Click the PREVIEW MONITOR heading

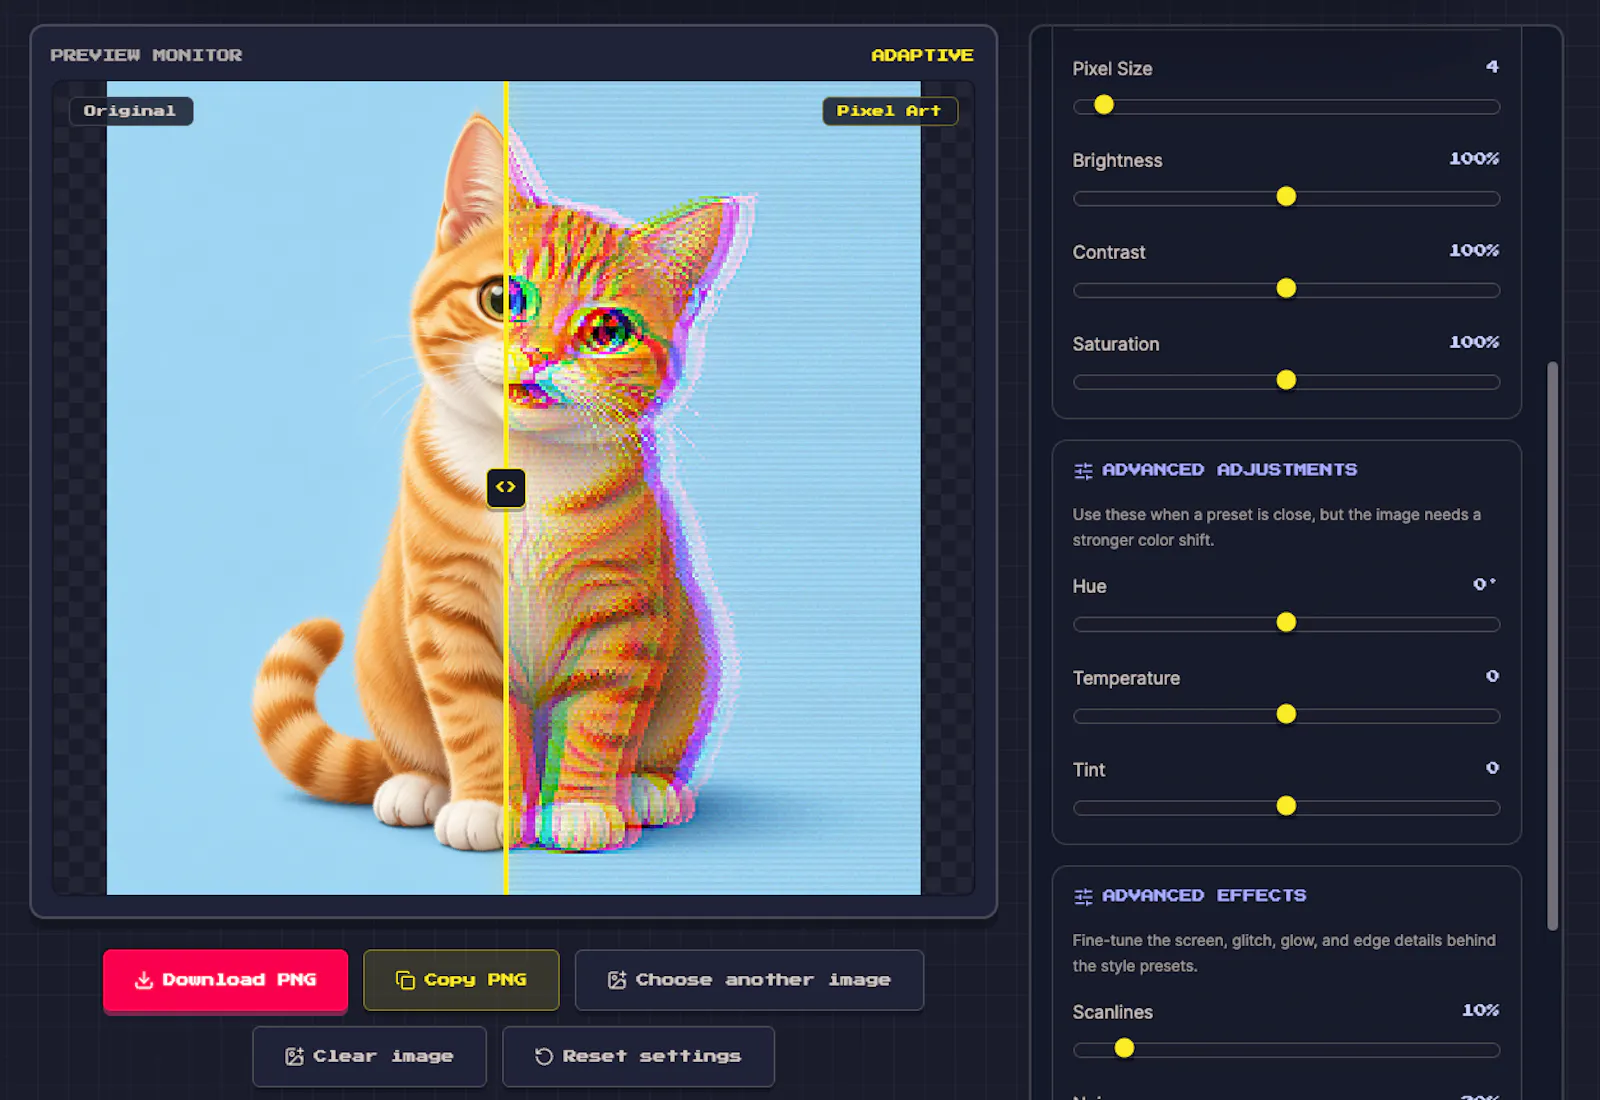pos(146,55)
